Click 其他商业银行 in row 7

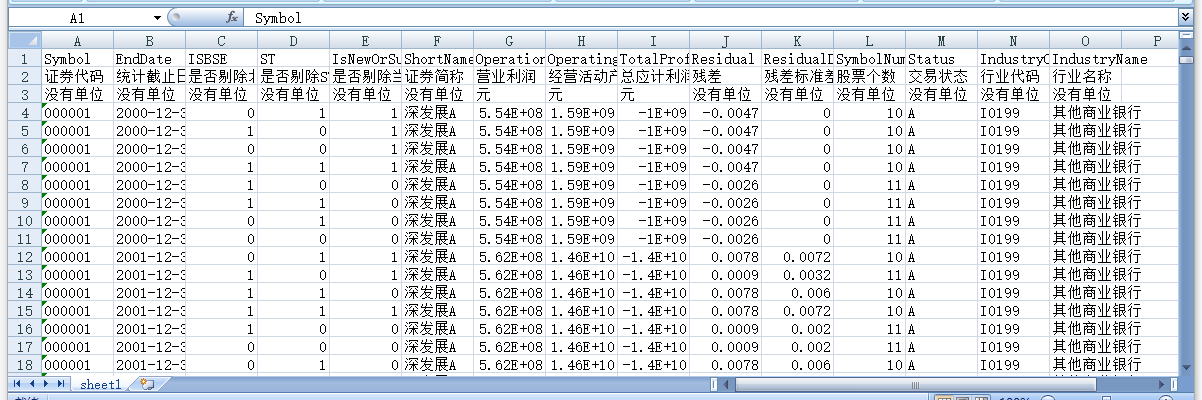tap(1086, 166)
